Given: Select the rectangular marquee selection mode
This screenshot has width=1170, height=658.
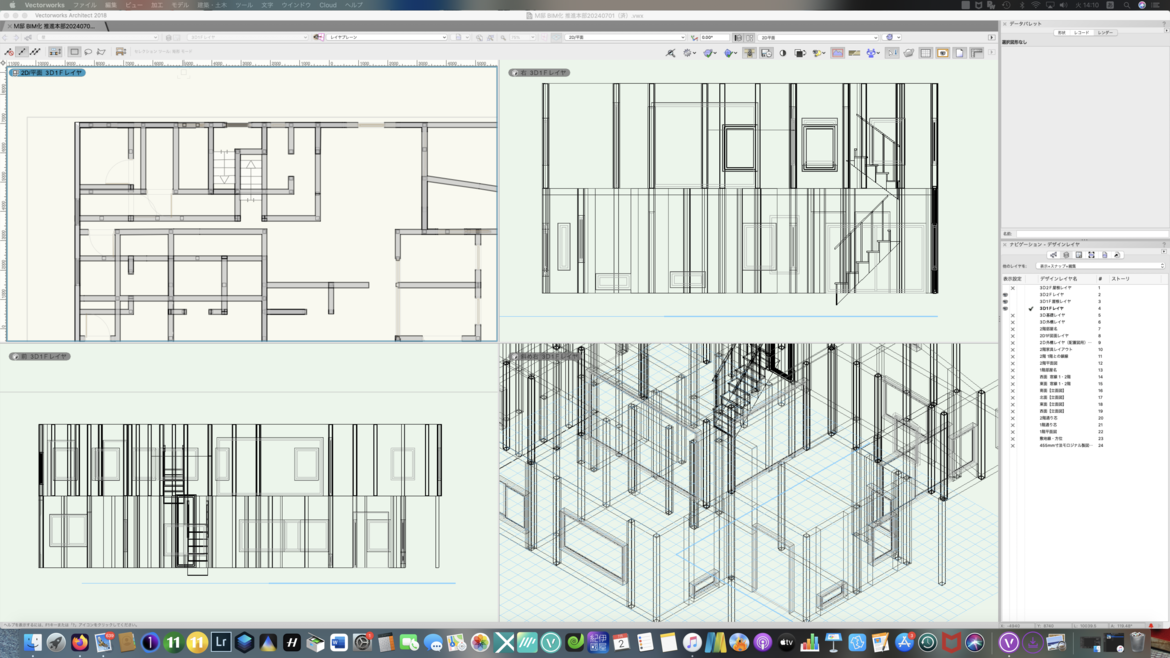Looking at the screenshot, I should click(x=75, y=52).
